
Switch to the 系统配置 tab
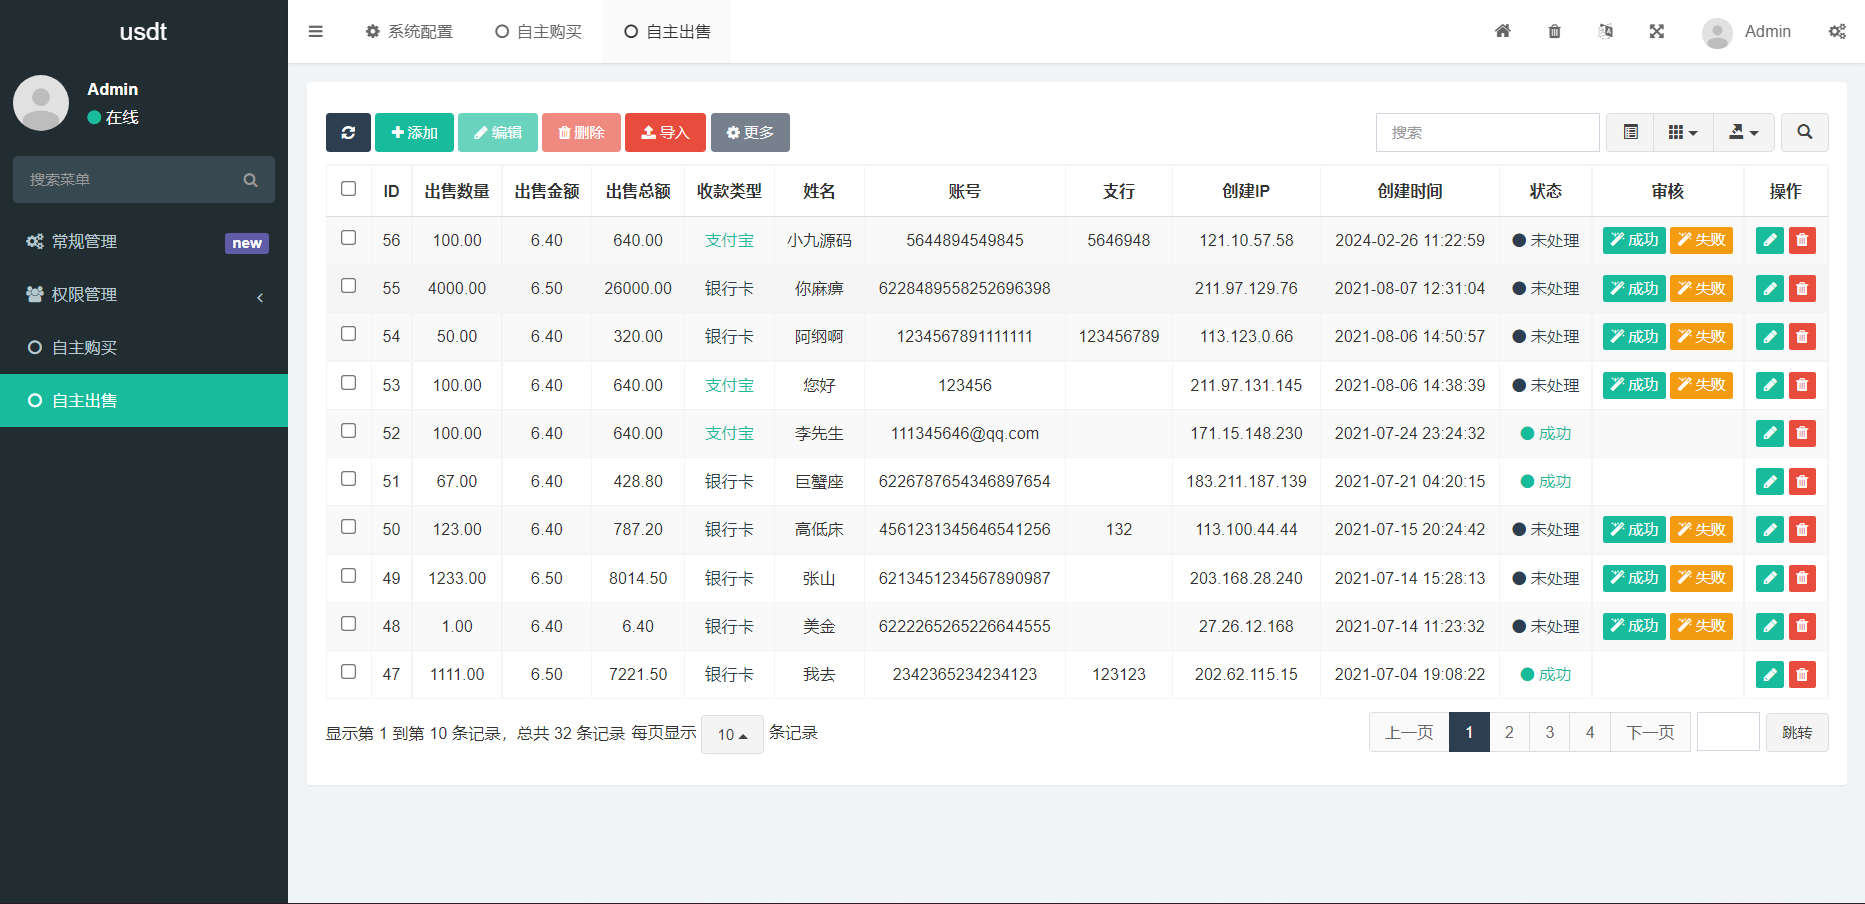409,31
